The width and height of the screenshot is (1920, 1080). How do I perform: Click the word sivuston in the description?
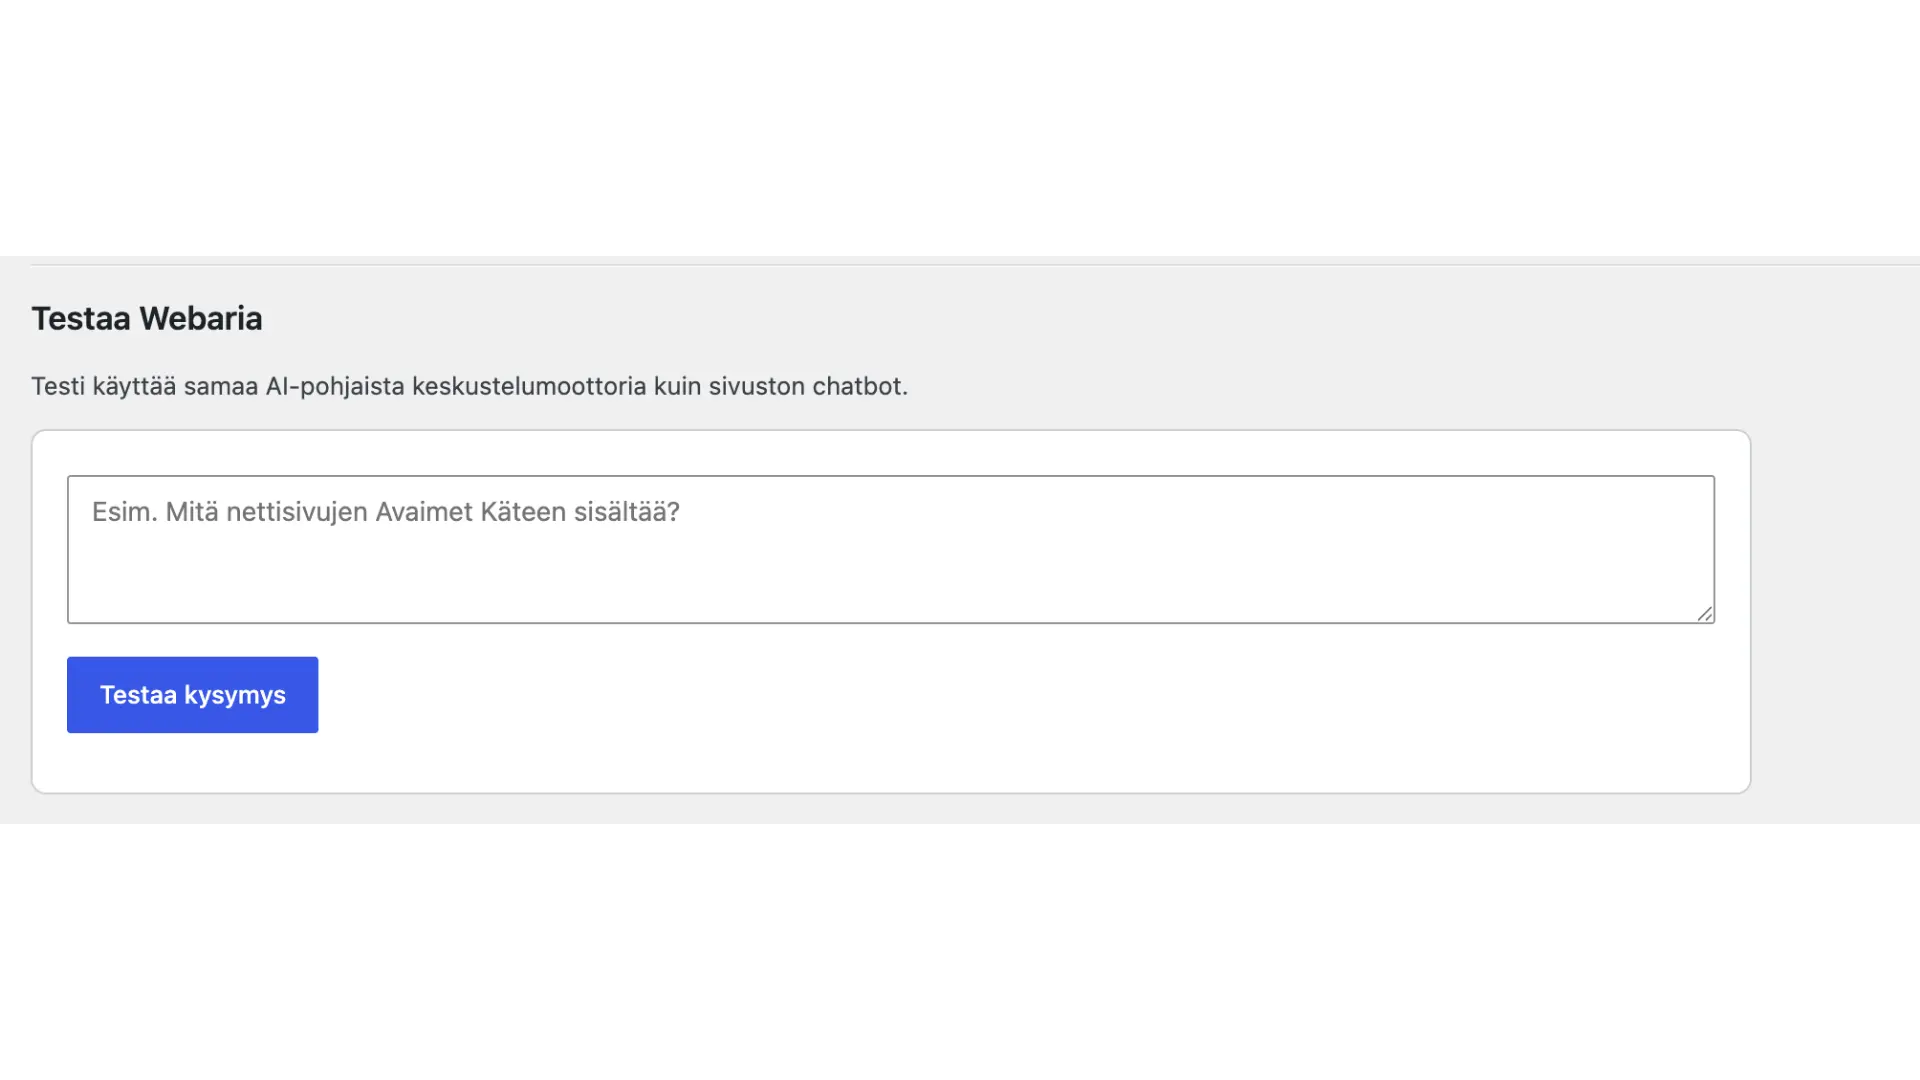tap(757, 386)
